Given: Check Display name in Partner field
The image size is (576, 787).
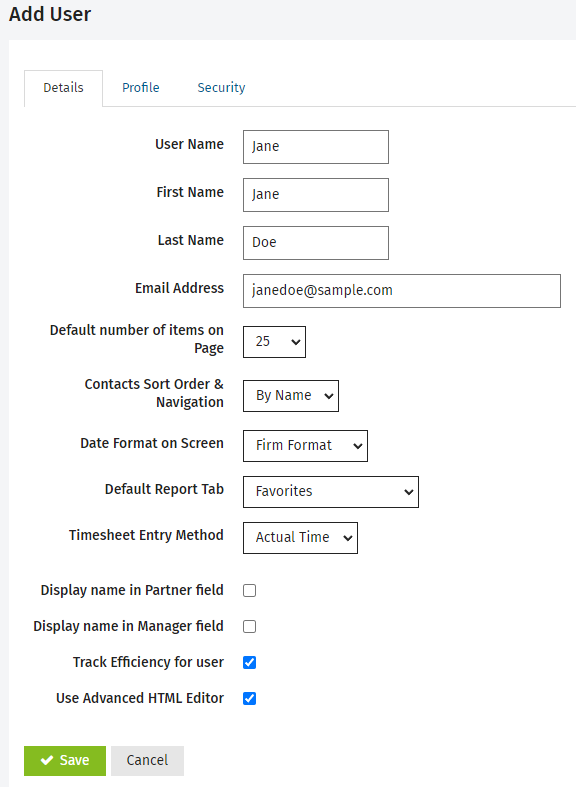Looking at the screenshot, I should 249,590.
